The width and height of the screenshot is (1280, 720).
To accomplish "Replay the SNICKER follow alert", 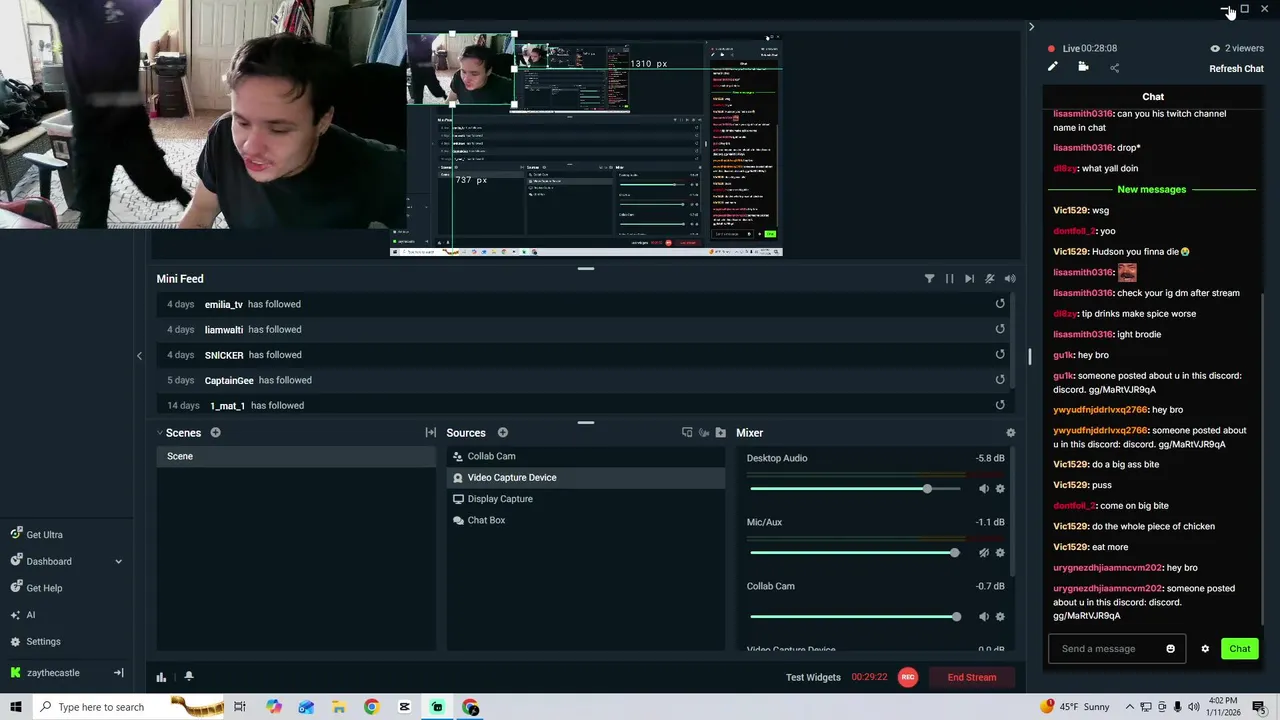I will [1000, 354].
